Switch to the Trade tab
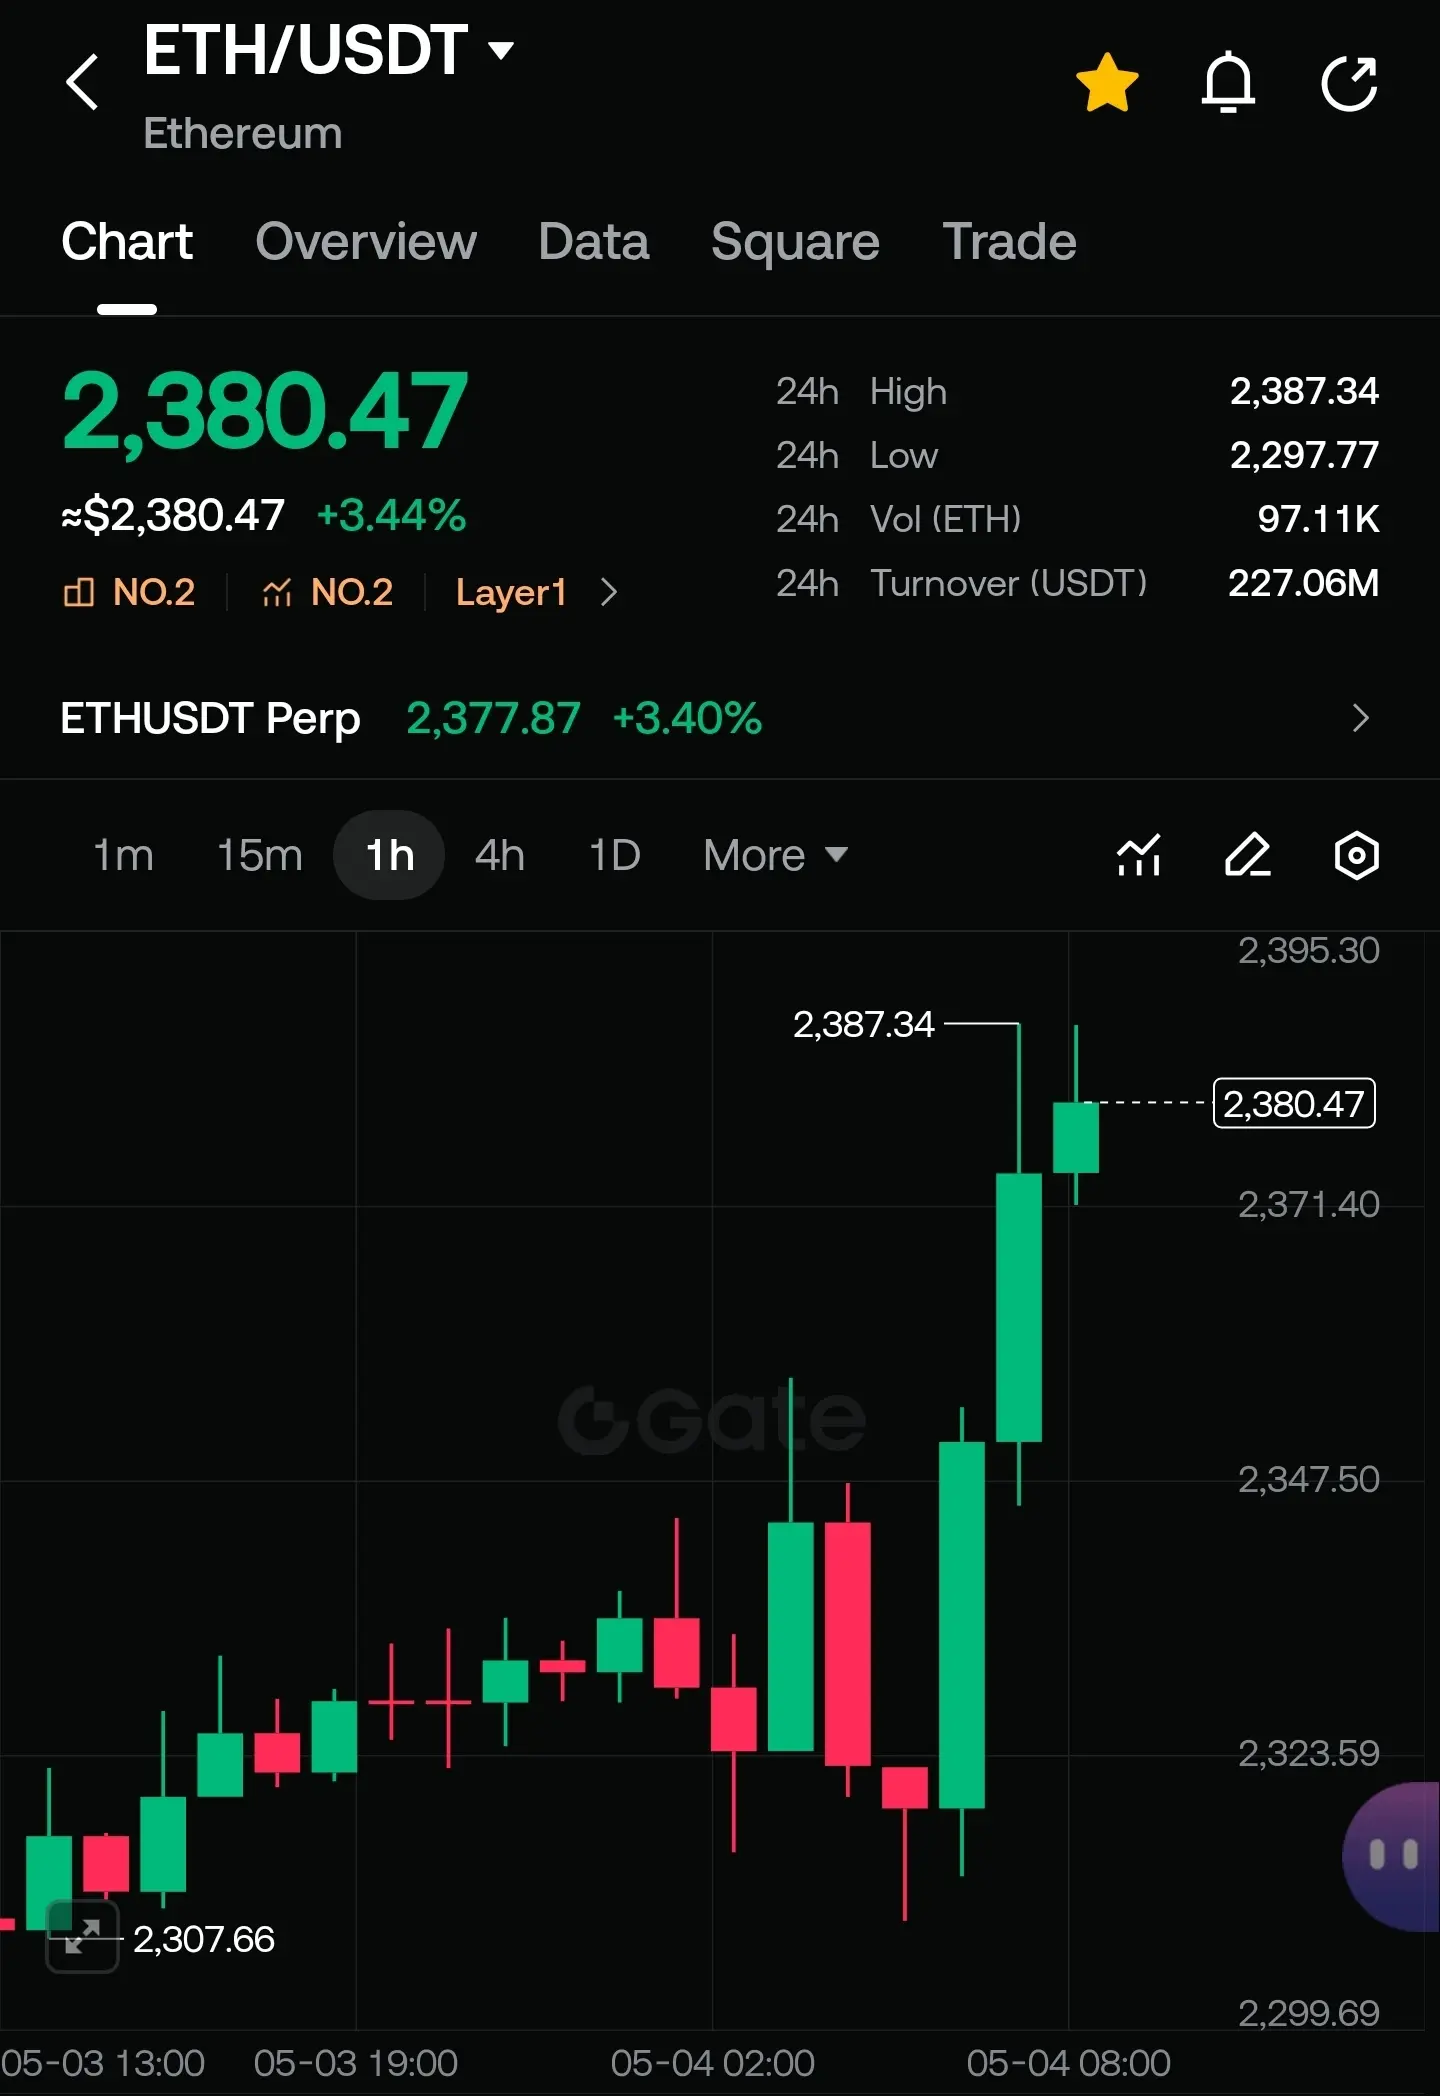Viewport: 1440px width, 2096px height. (1009, 241)
